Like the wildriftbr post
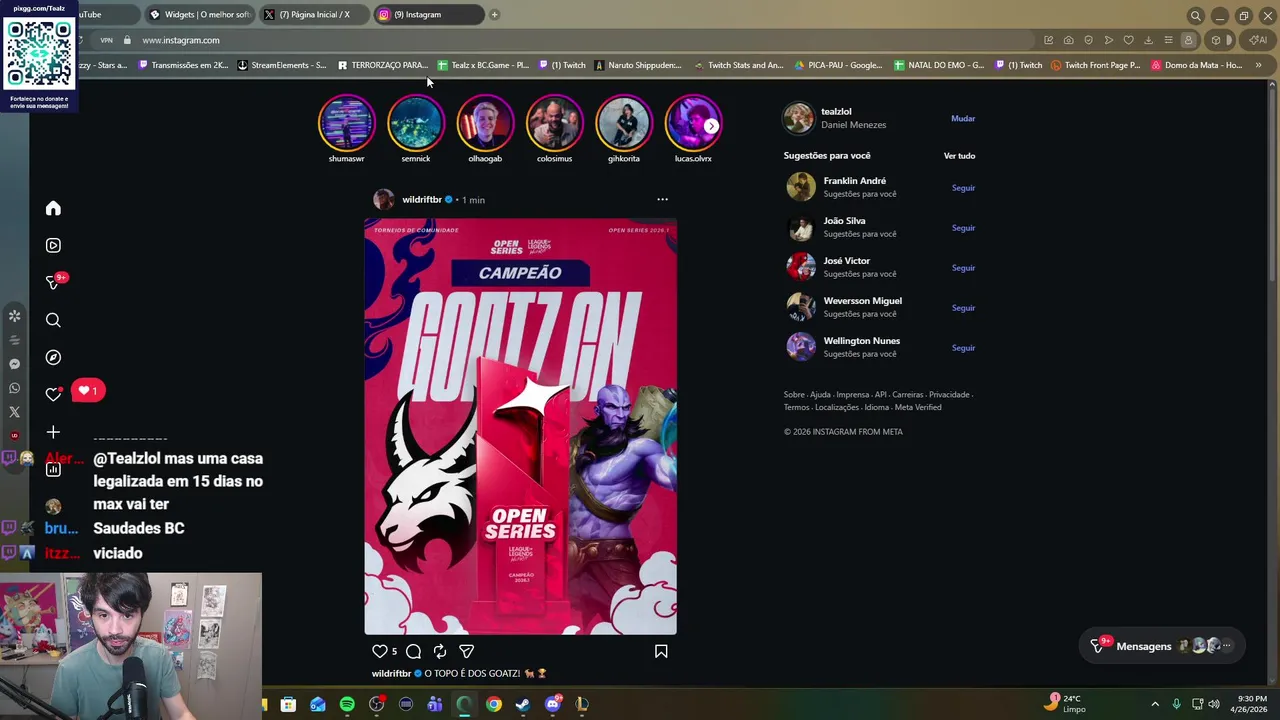 click(379, 651)
